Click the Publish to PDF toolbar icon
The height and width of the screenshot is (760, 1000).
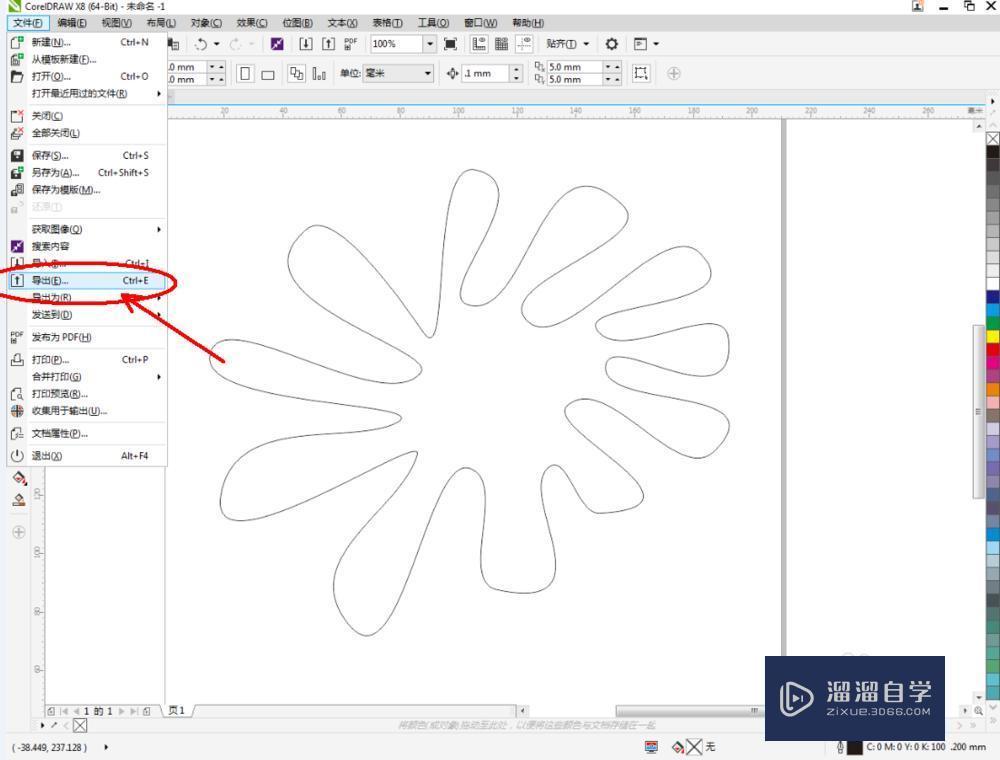350,44
